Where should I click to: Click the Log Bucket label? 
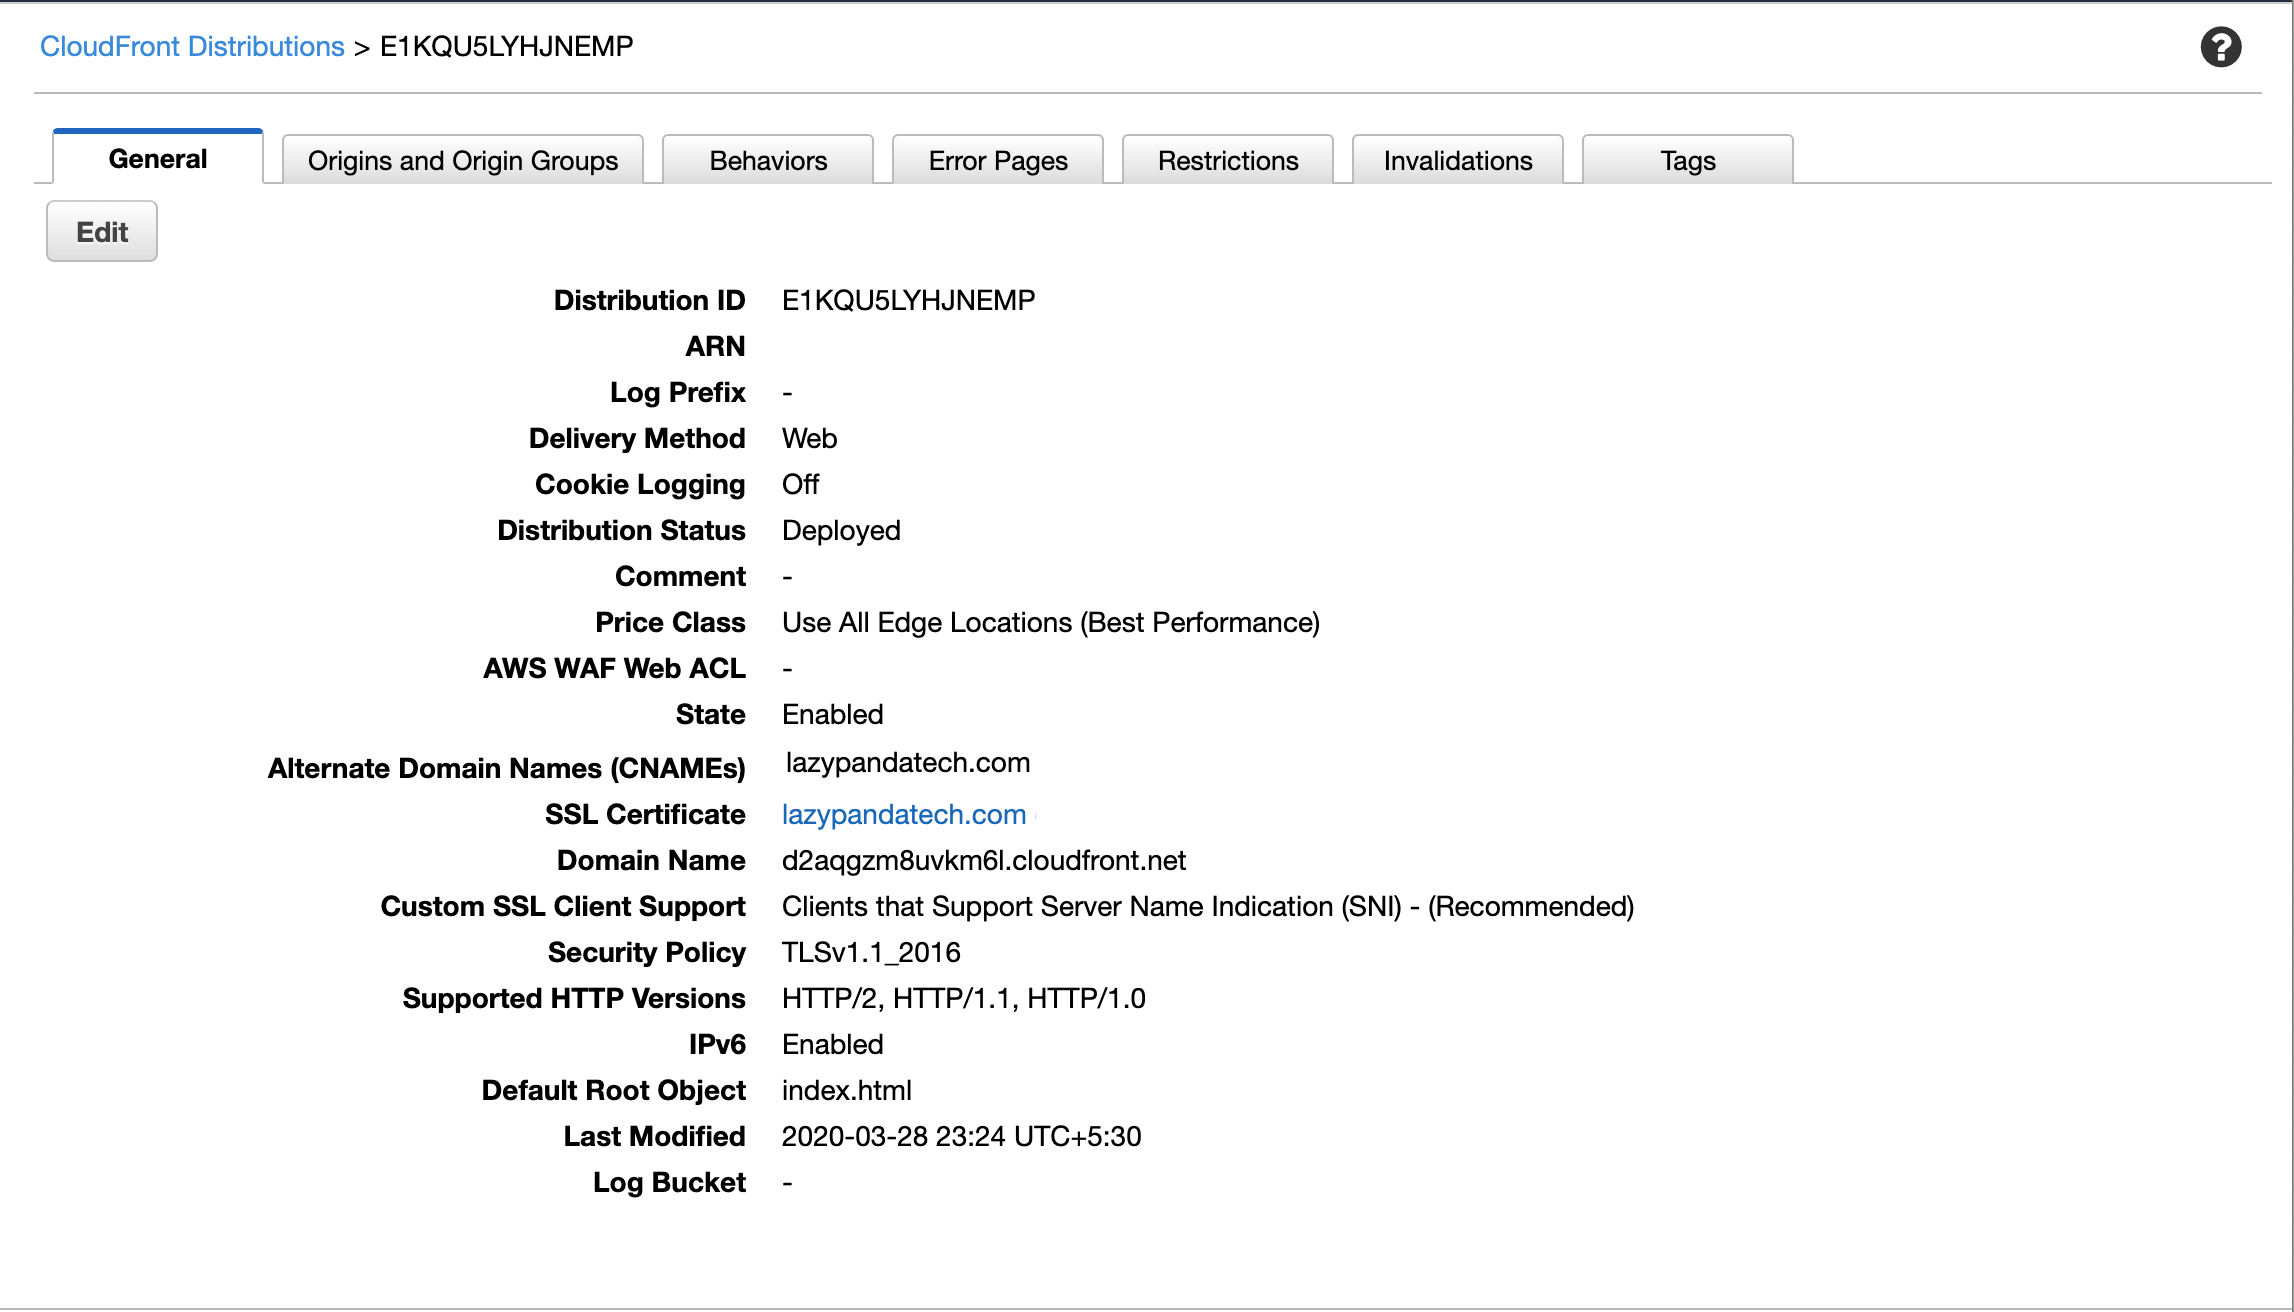[669, 1182]
